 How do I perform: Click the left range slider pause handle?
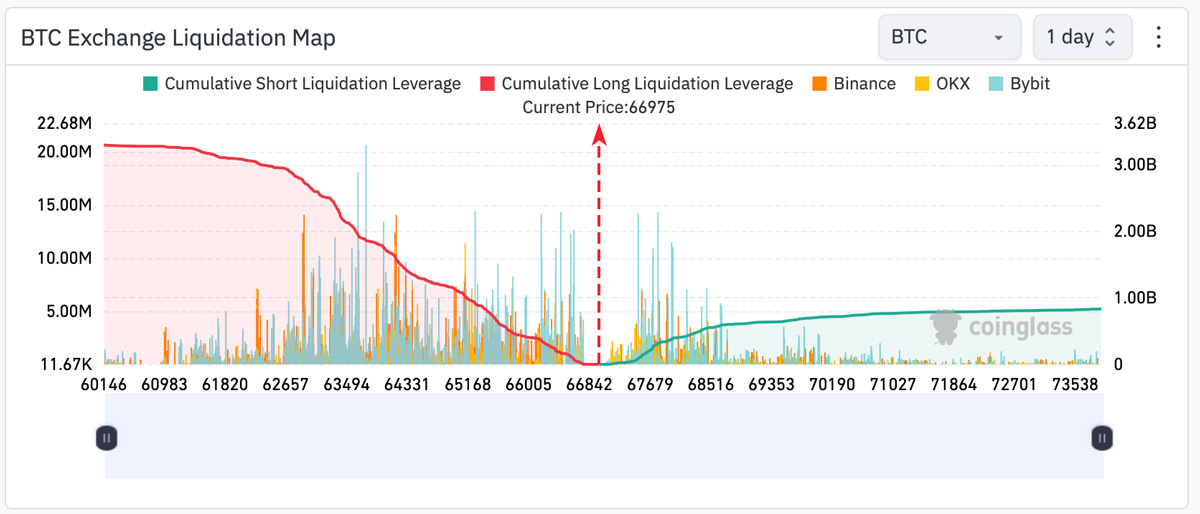coord(107,437)
